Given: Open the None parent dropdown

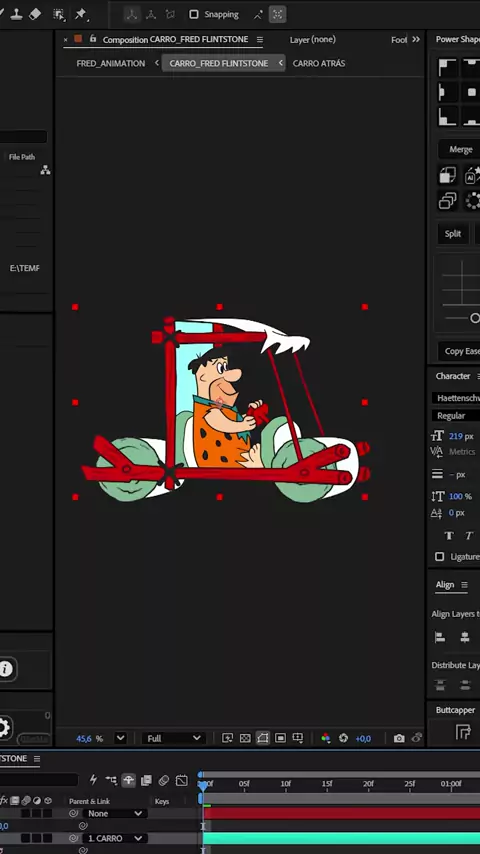Looking at the screenshot, I should (116, 813).
